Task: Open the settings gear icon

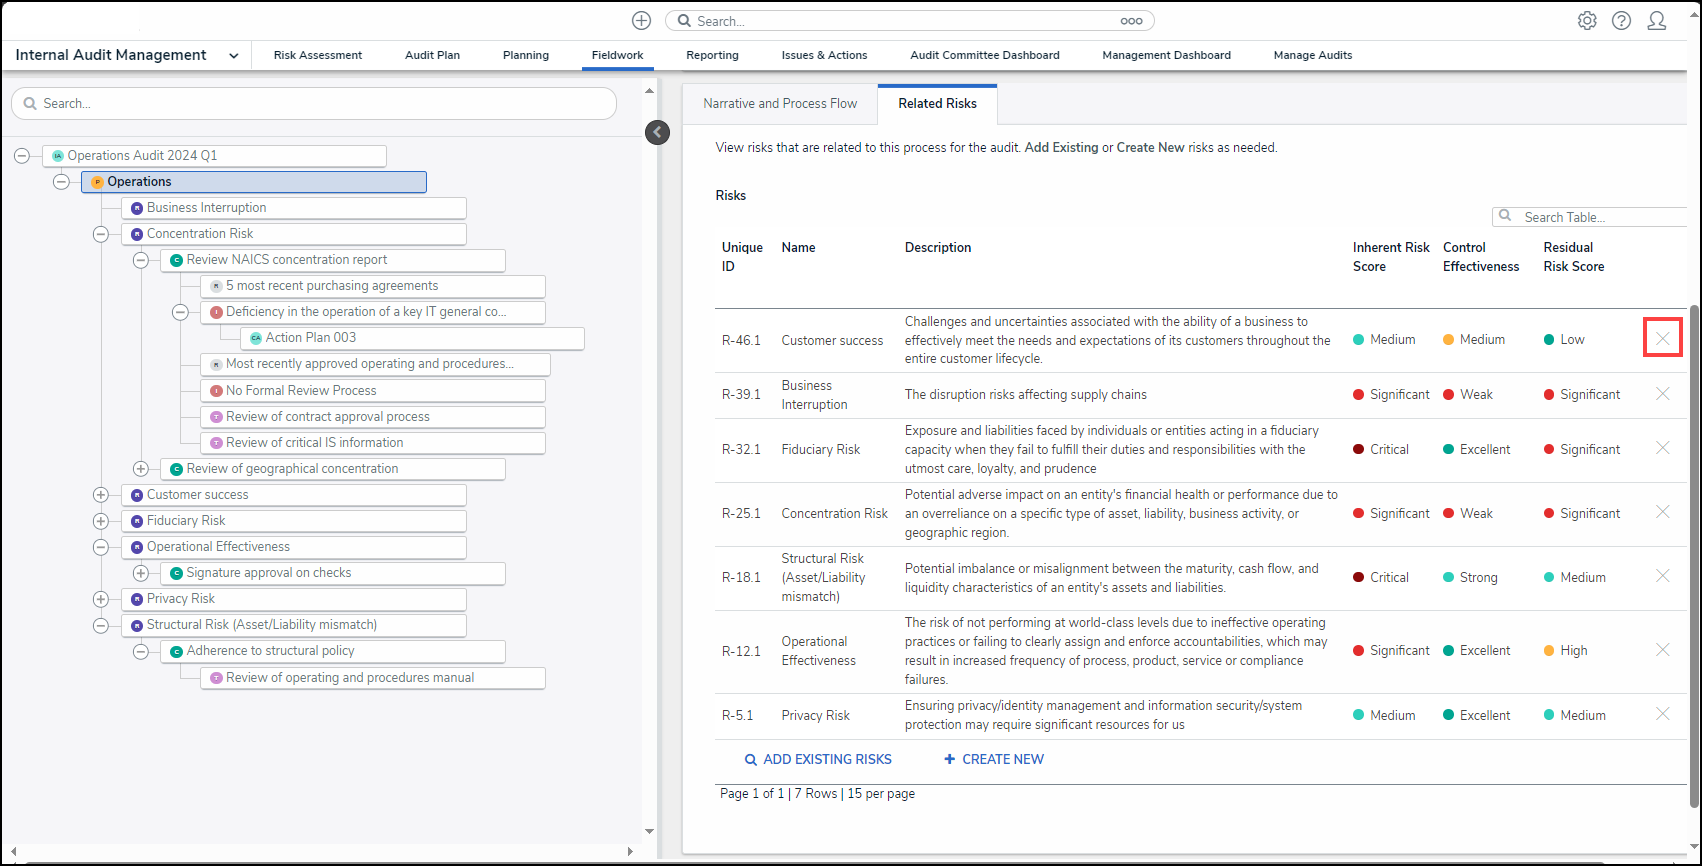Action: [x=1587, y=21]
